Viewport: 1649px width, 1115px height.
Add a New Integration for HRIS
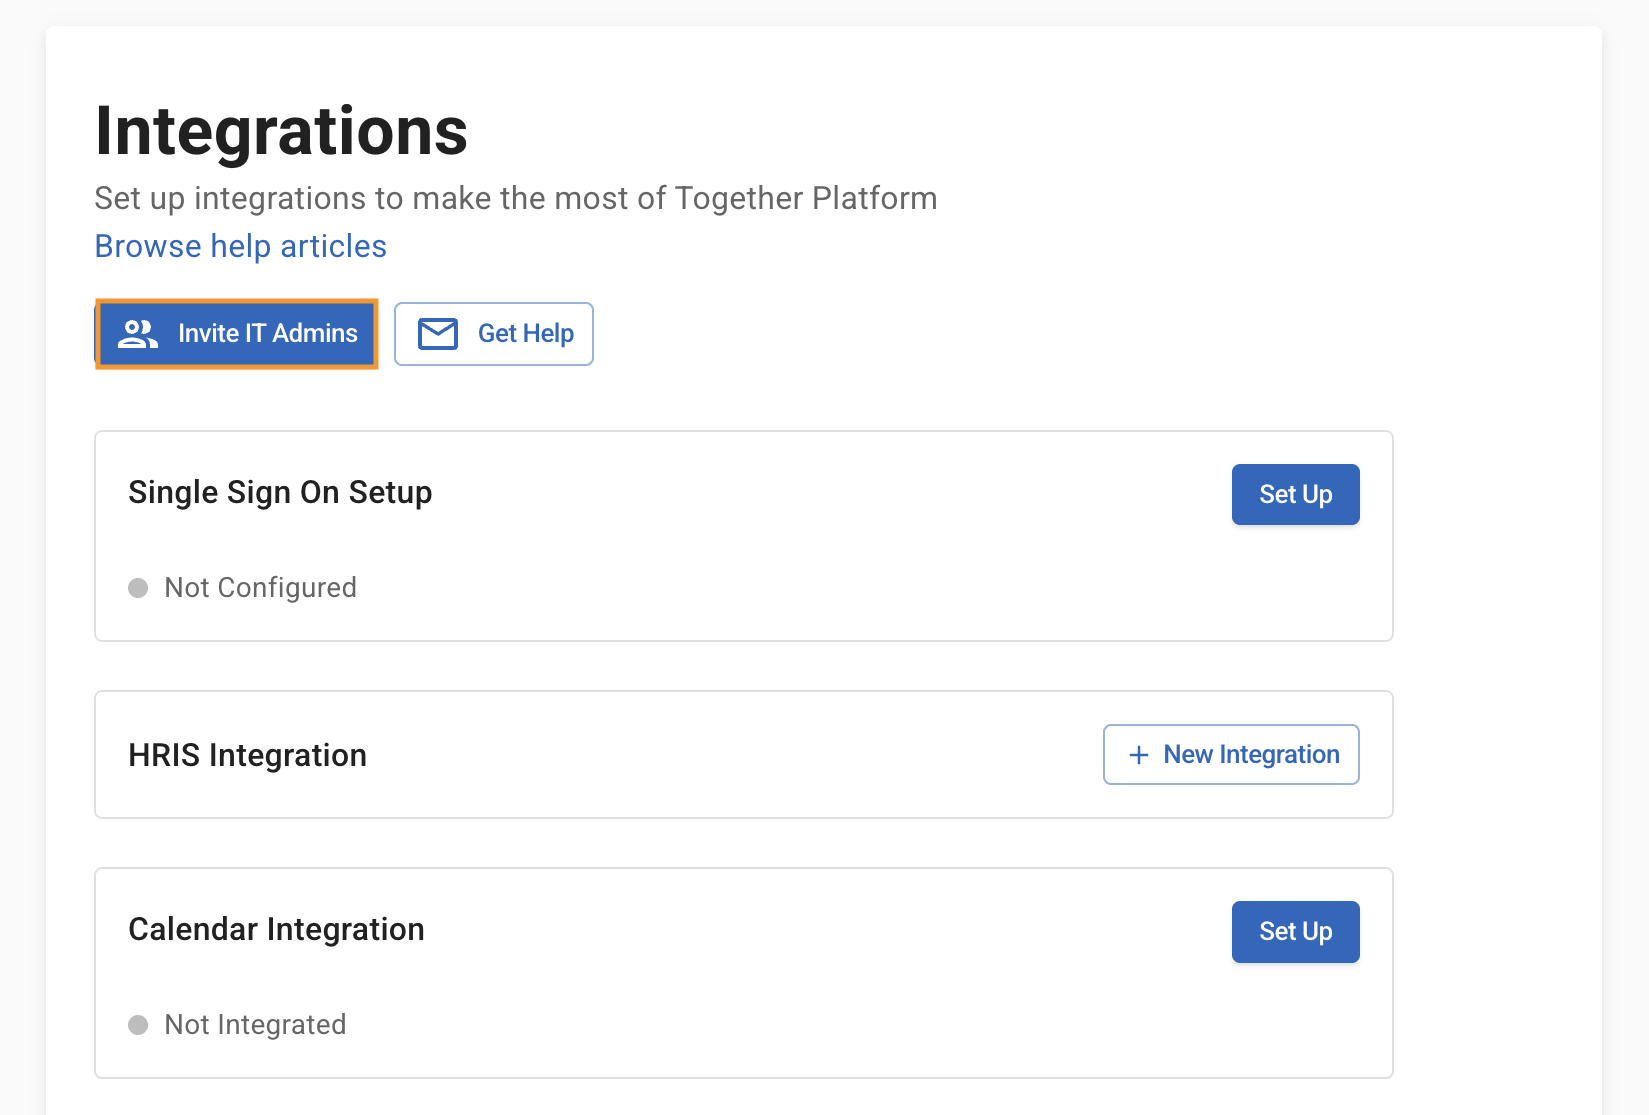point(1230,755)
